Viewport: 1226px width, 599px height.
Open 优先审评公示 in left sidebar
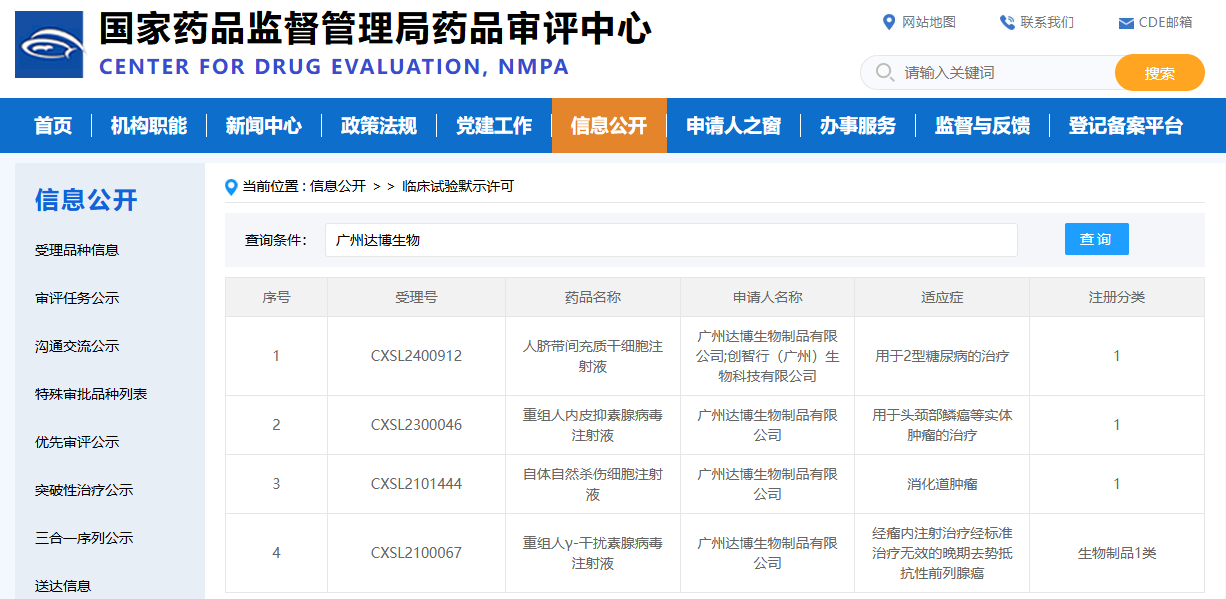[x=77, y=442]
